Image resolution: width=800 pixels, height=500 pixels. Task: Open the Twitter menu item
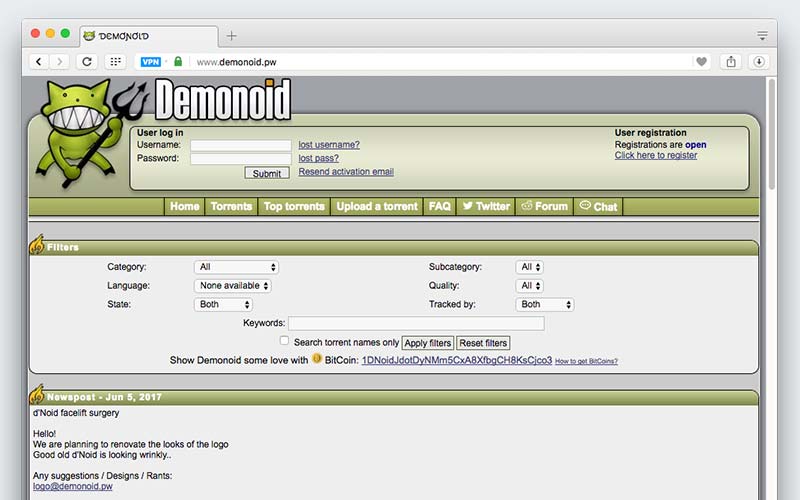[486, 206]
